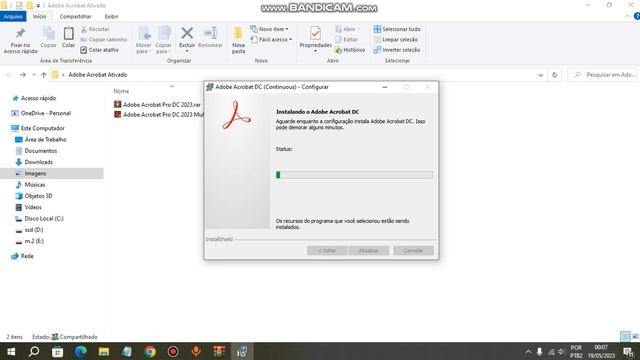Click the Pesquisar em Adobe search box
This screenshot has width=640, height=360.
point(602,75)
